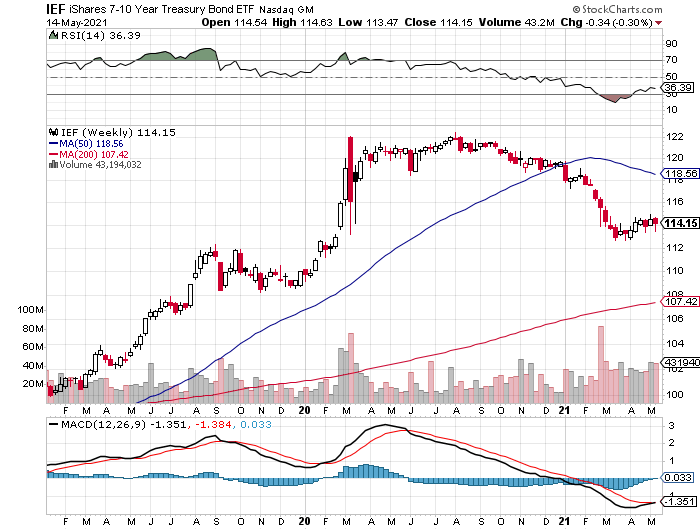This screenshot has width=700, height=530.
Task: Click the iShares 7-10 Year Treasury Bond ETF name
Action: coord(162,9)
